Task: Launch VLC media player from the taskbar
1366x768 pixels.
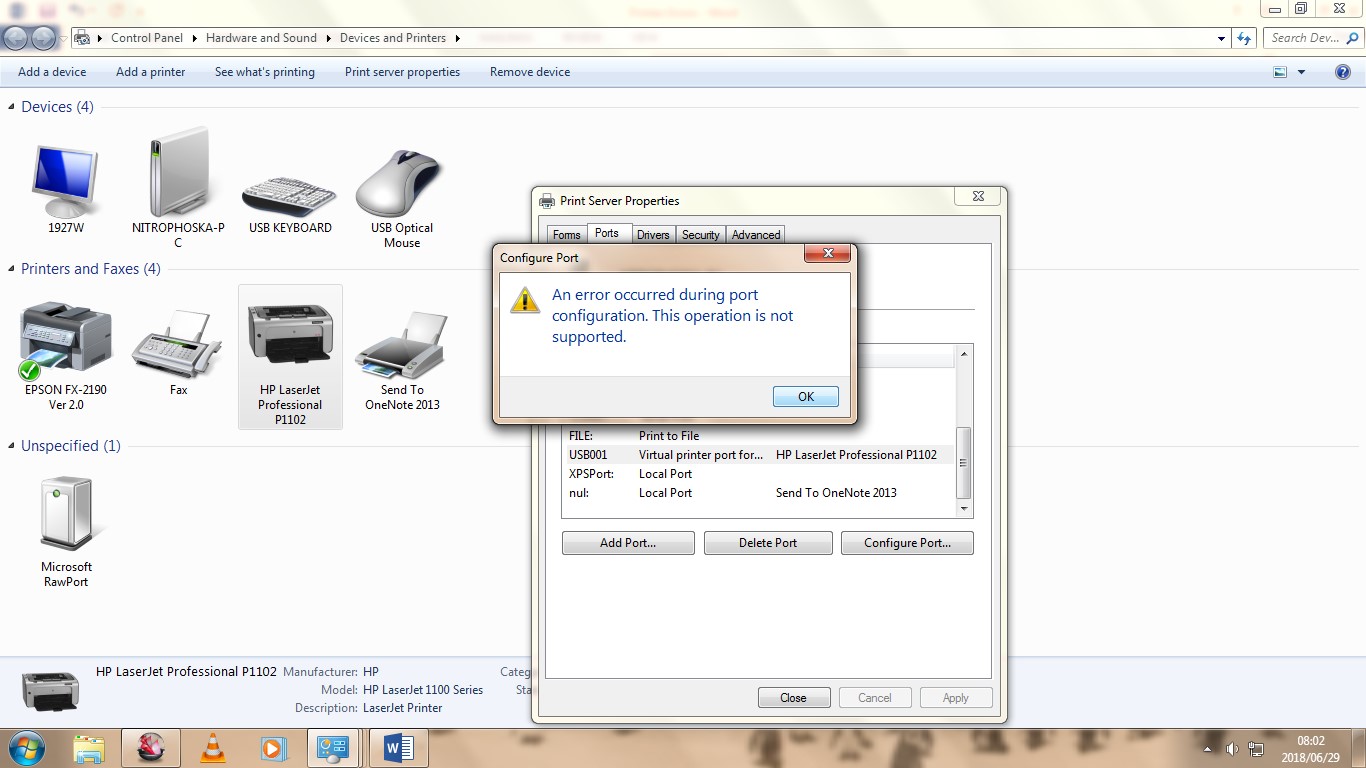Action: click(x=213, y=748)
